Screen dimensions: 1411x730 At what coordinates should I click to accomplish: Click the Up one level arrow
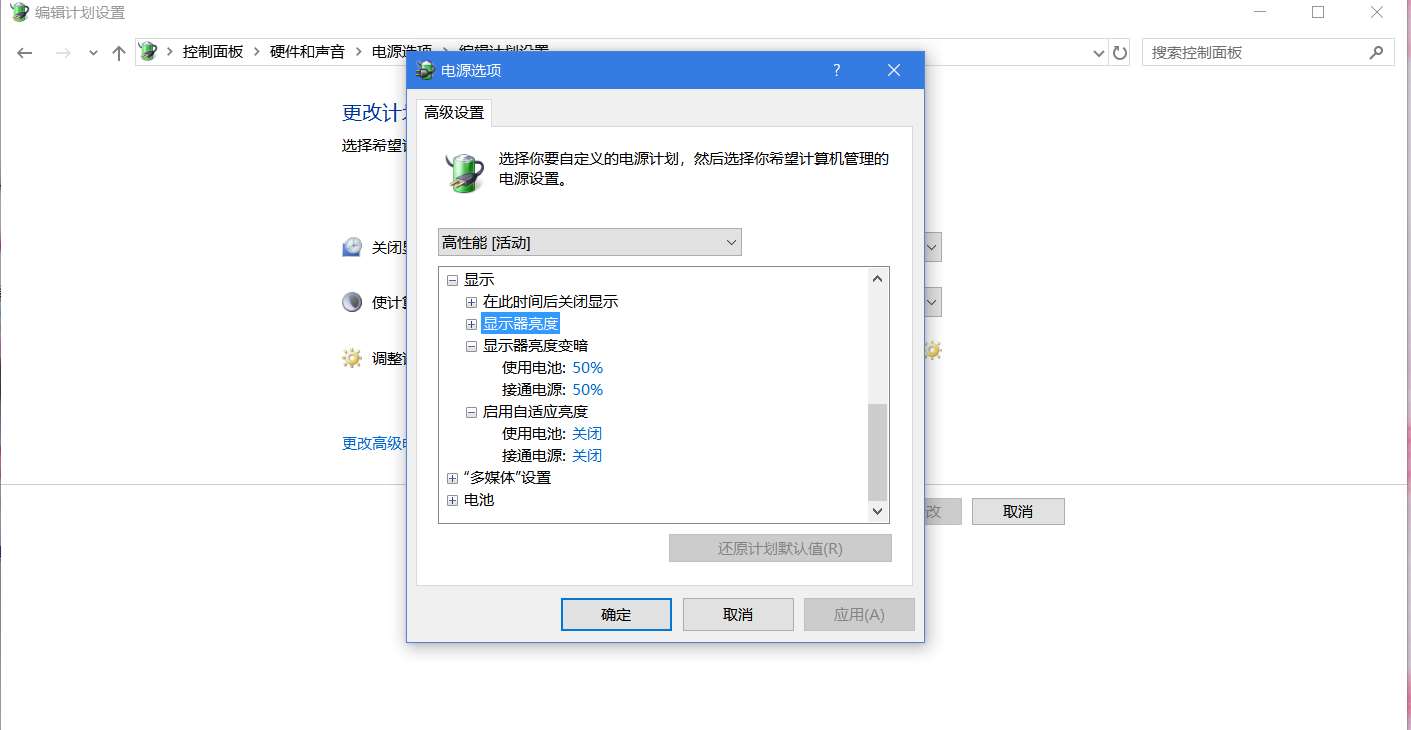[x=119, y=53]
